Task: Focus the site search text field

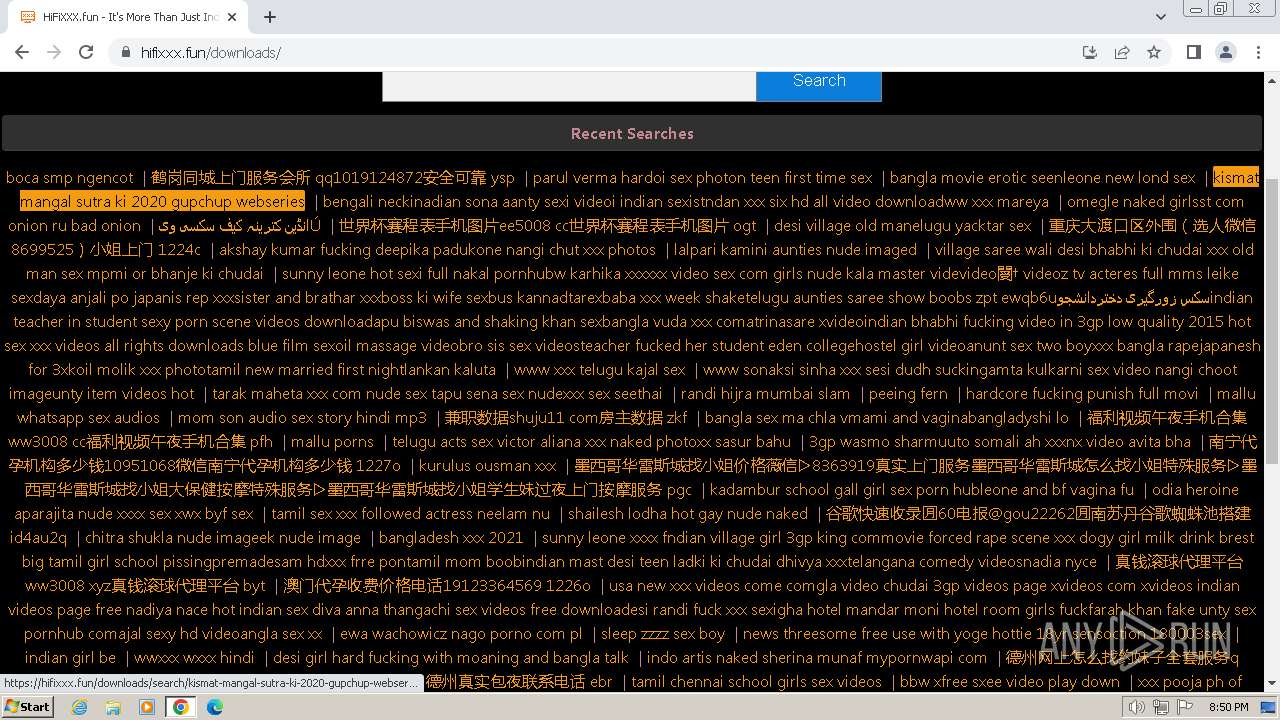Action: pyautogui.click(x=569, y=86)
